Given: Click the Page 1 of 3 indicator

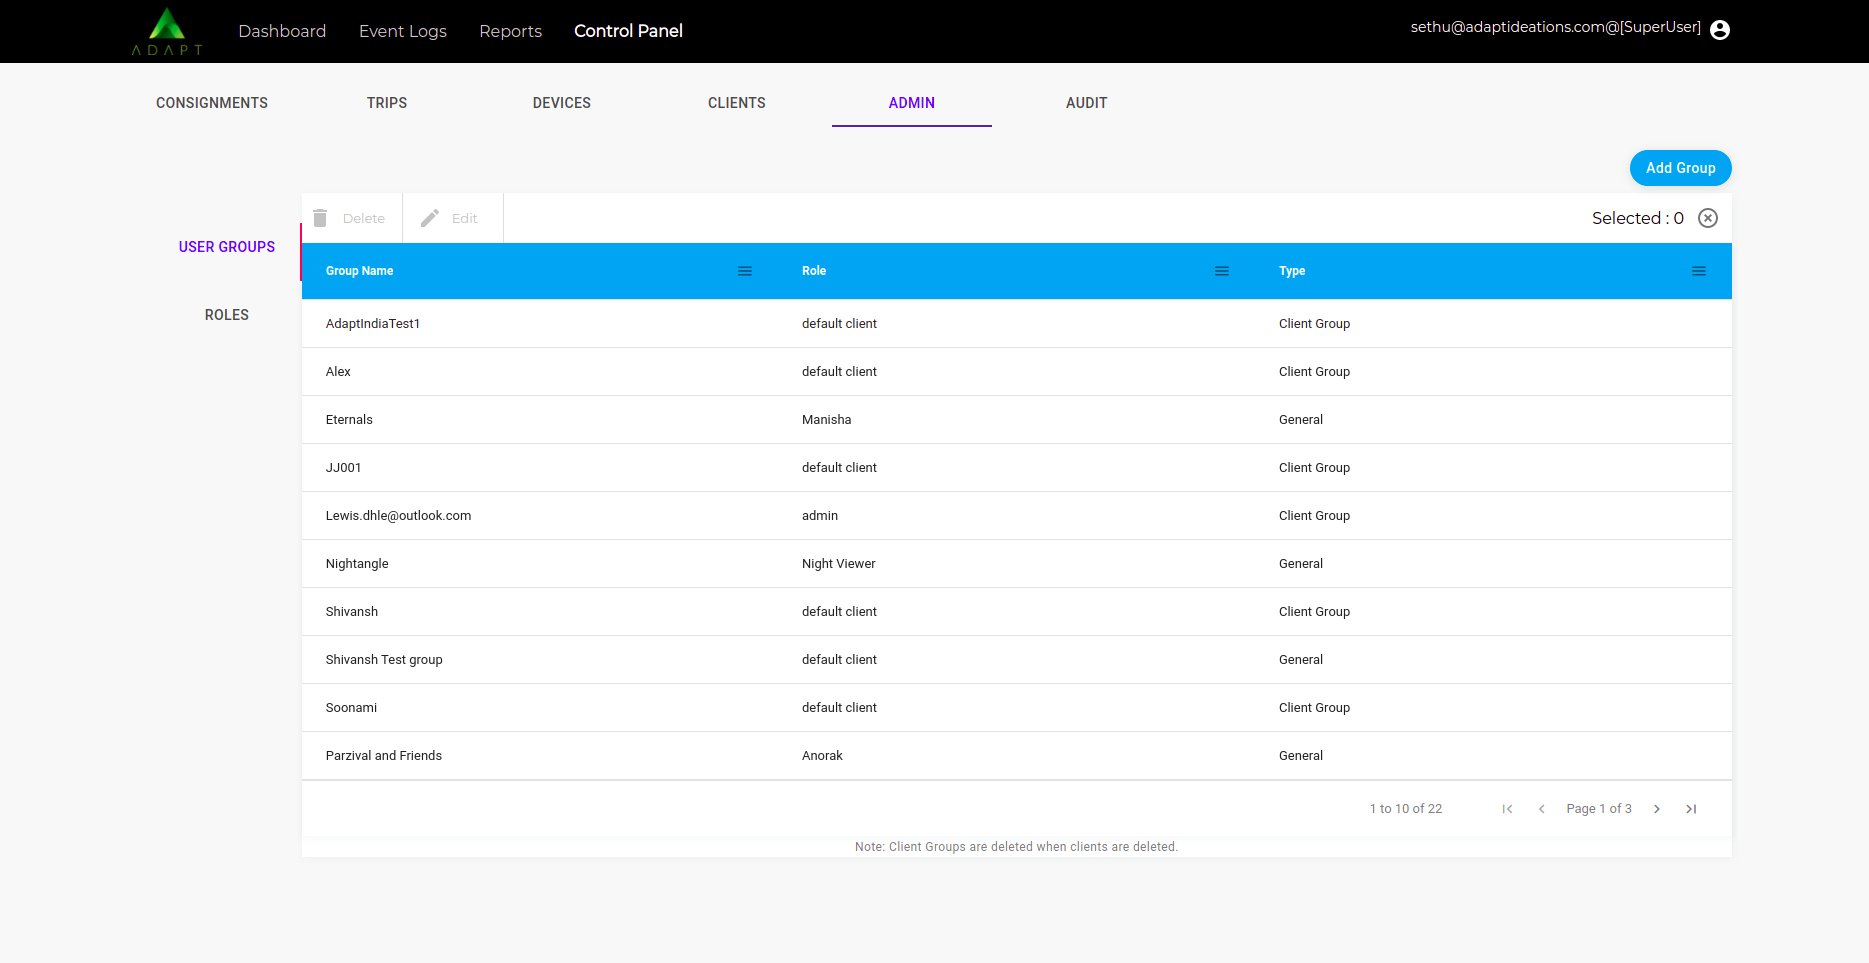Looking at the screenshot, I should [1599, 809].
